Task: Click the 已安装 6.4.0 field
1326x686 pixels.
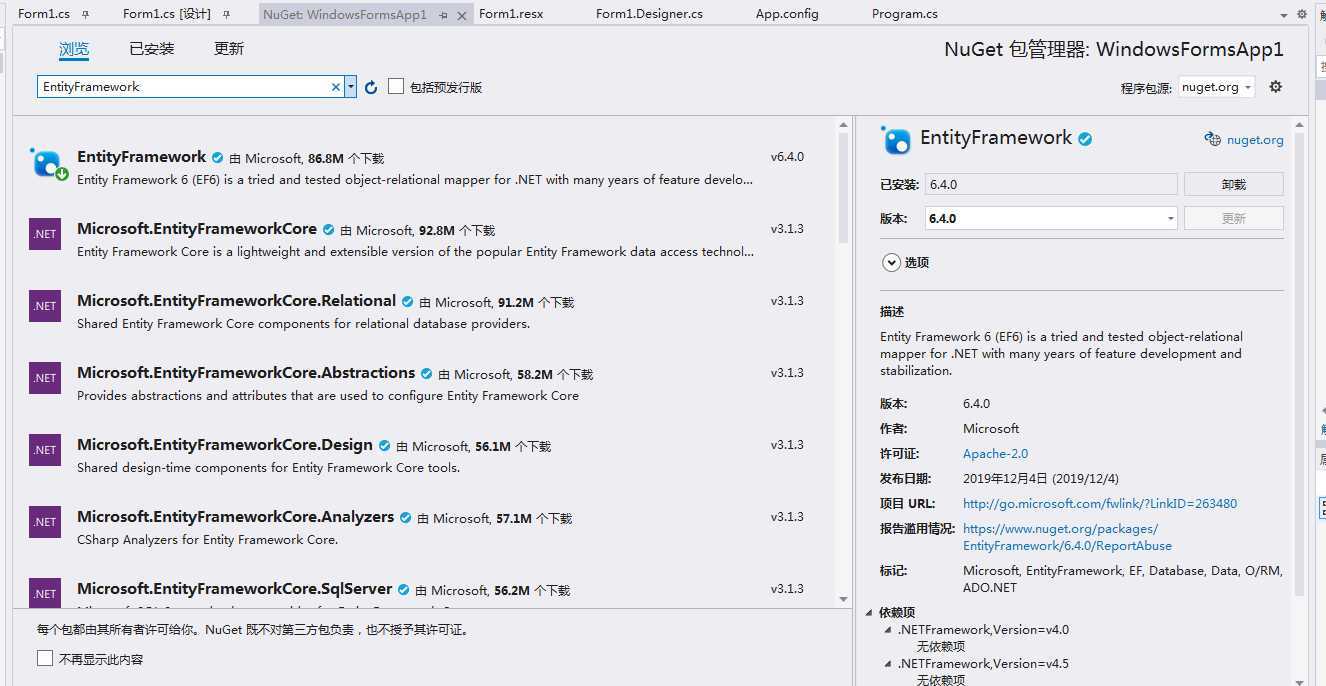Action: tap(1051, 184)
